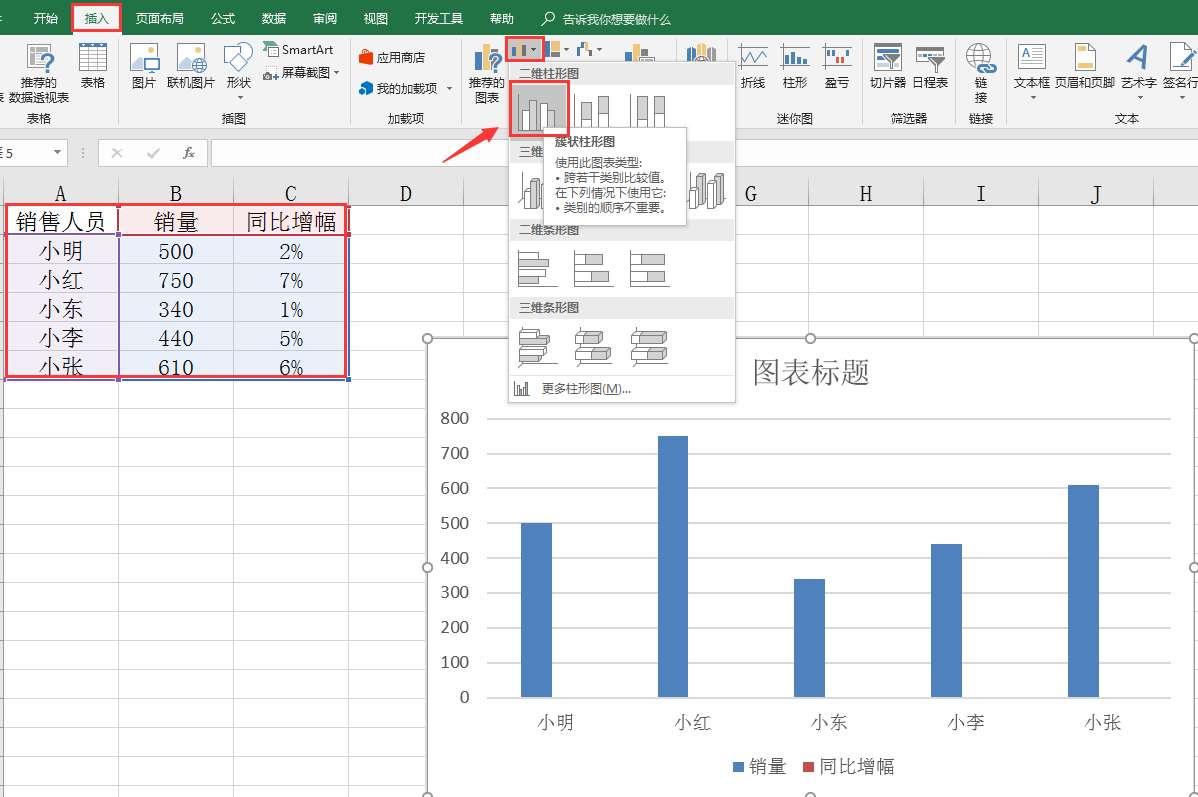Insert a 折线 line sparkline

coord(753,58)
